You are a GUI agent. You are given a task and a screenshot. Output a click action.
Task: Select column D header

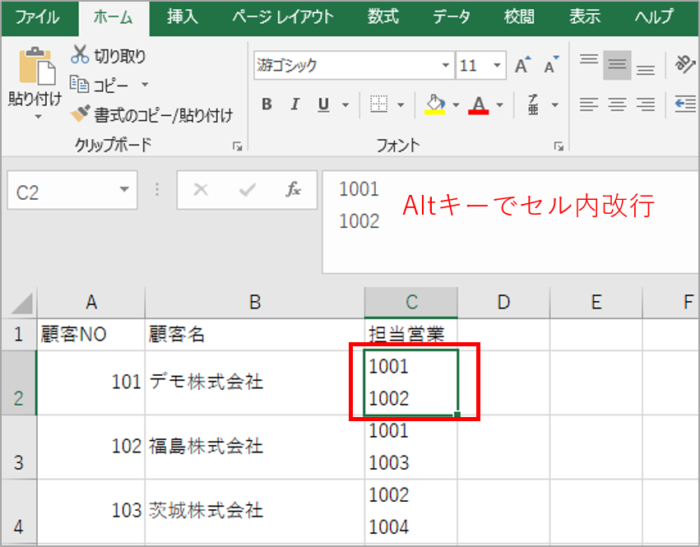504,303
